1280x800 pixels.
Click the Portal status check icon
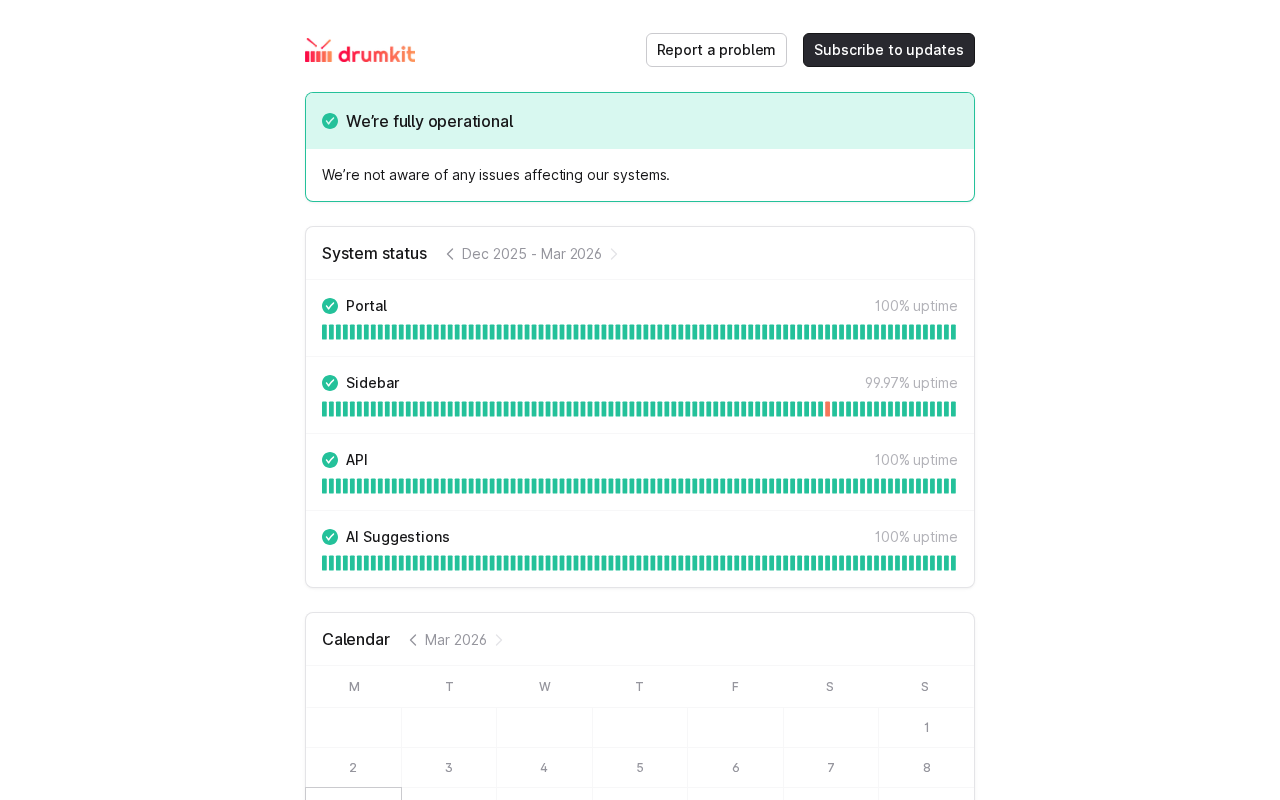[x=330, y=306]
